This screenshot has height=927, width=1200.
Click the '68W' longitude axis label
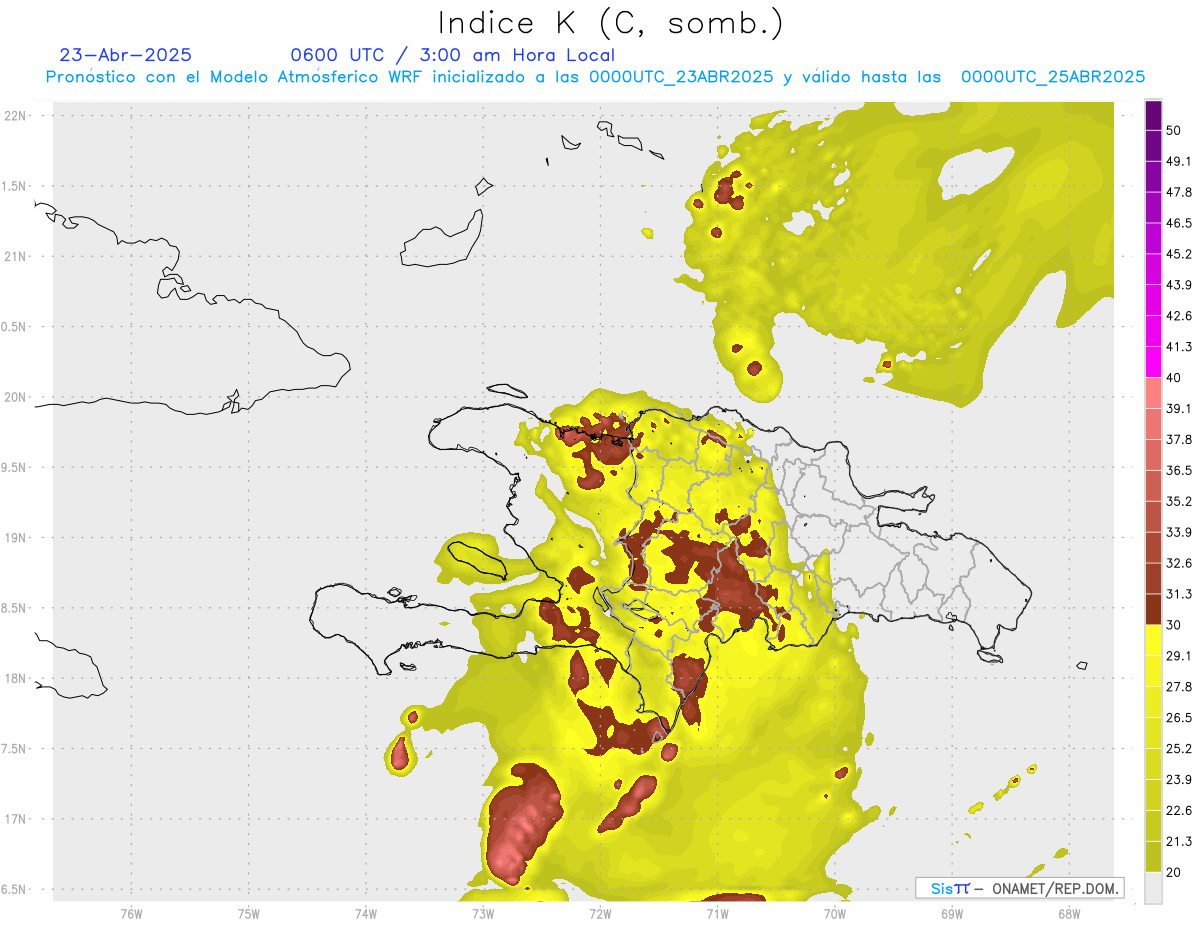pos(1069,914)
